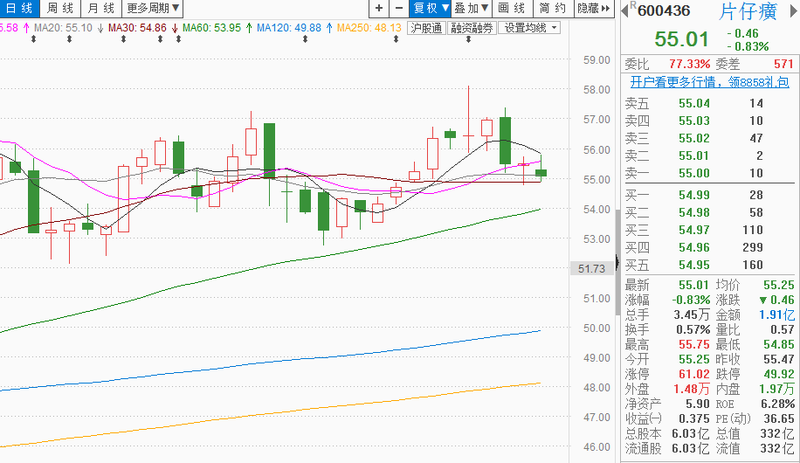This screenshot has width=800, height=463.
Task: Click the zoom in plus button
Action: [x=379, y=8]
